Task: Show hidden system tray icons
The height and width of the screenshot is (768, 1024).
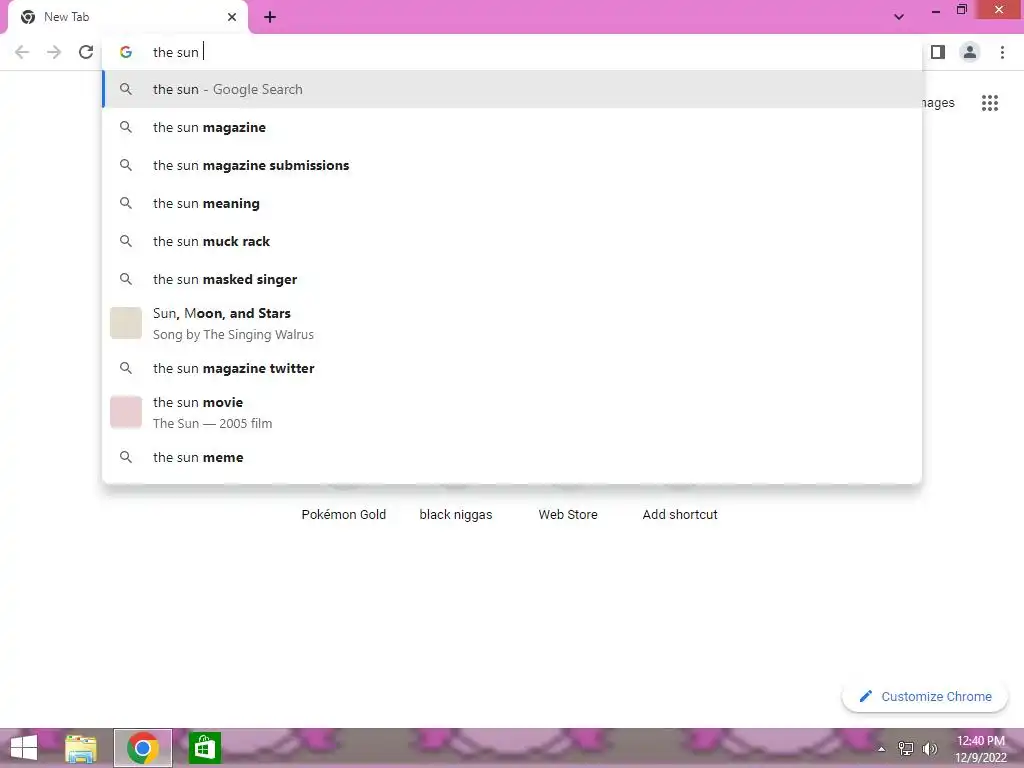Action: (x=882, y=749)
